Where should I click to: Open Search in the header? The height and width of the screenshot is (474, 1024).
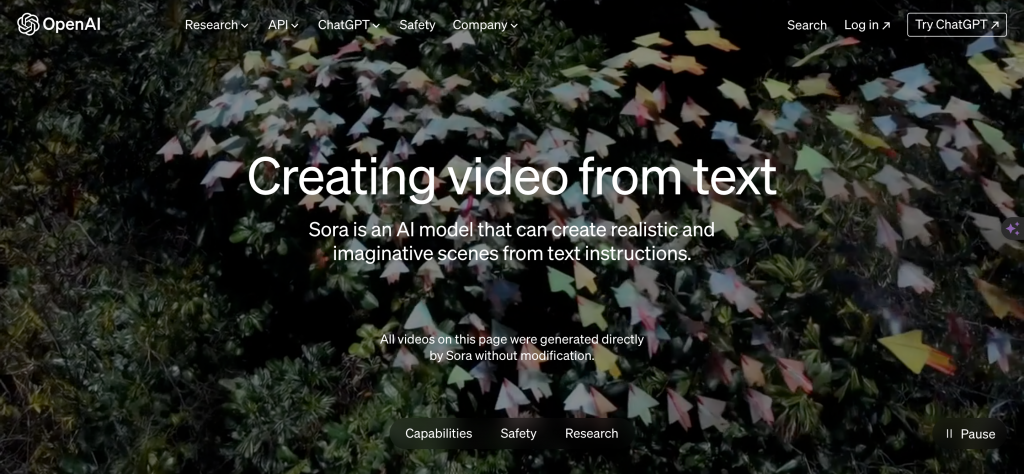pyautogui.click(x=807, y=25)
